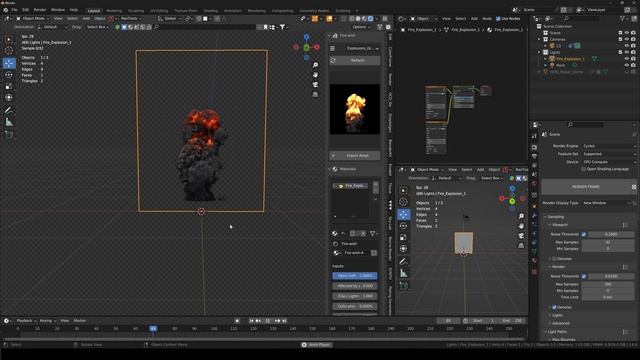Viewport: 640px width, 360px height.
Task: Open the Render menu
Action: [x=40, y=9]
